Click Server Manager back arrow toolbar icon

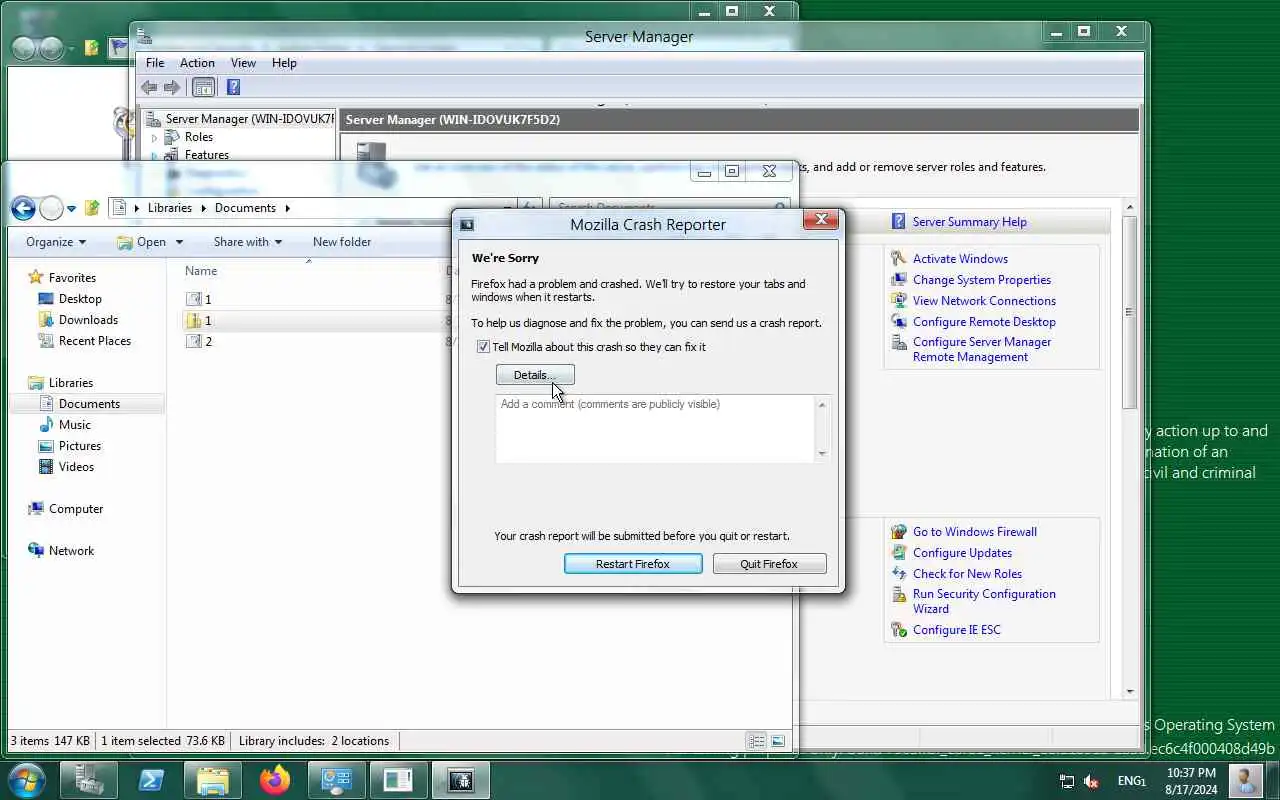coord(149,88)
